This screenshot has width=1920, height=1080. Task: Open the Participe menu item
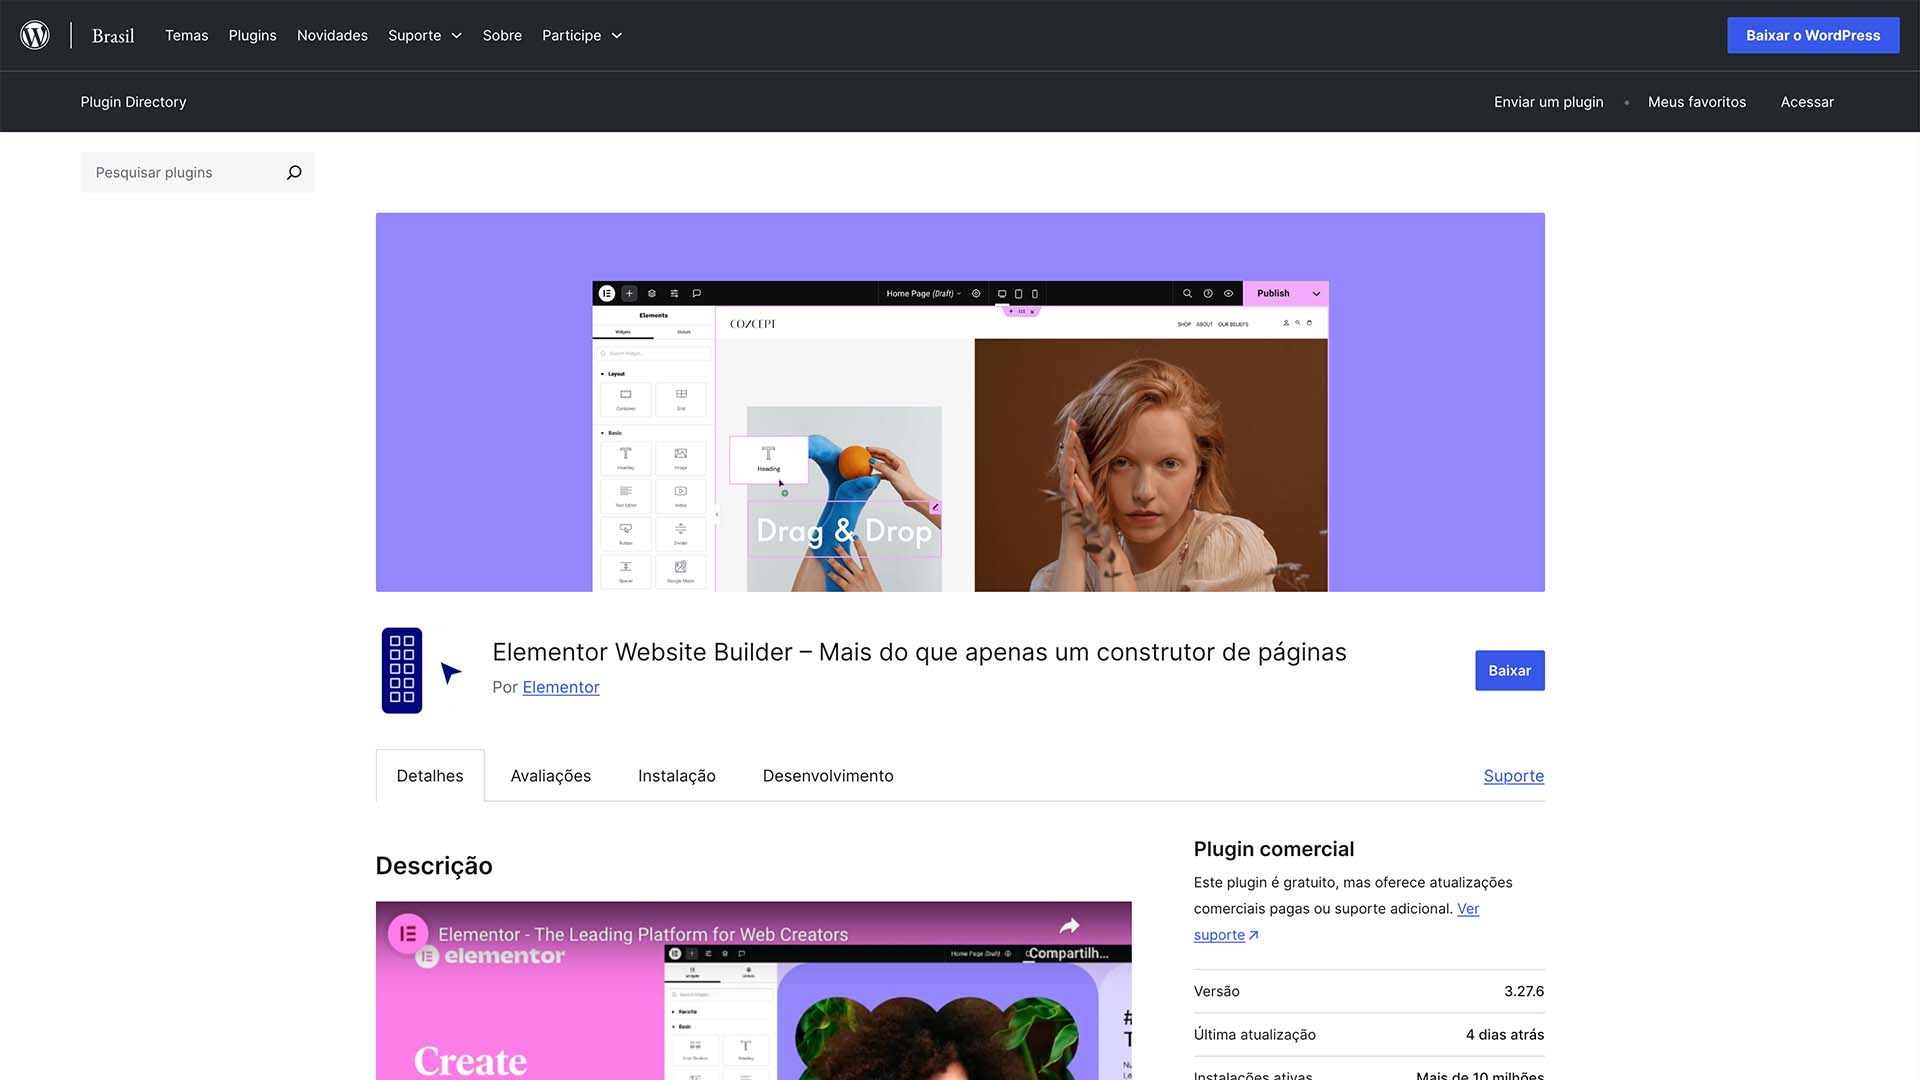coord(571,35)
